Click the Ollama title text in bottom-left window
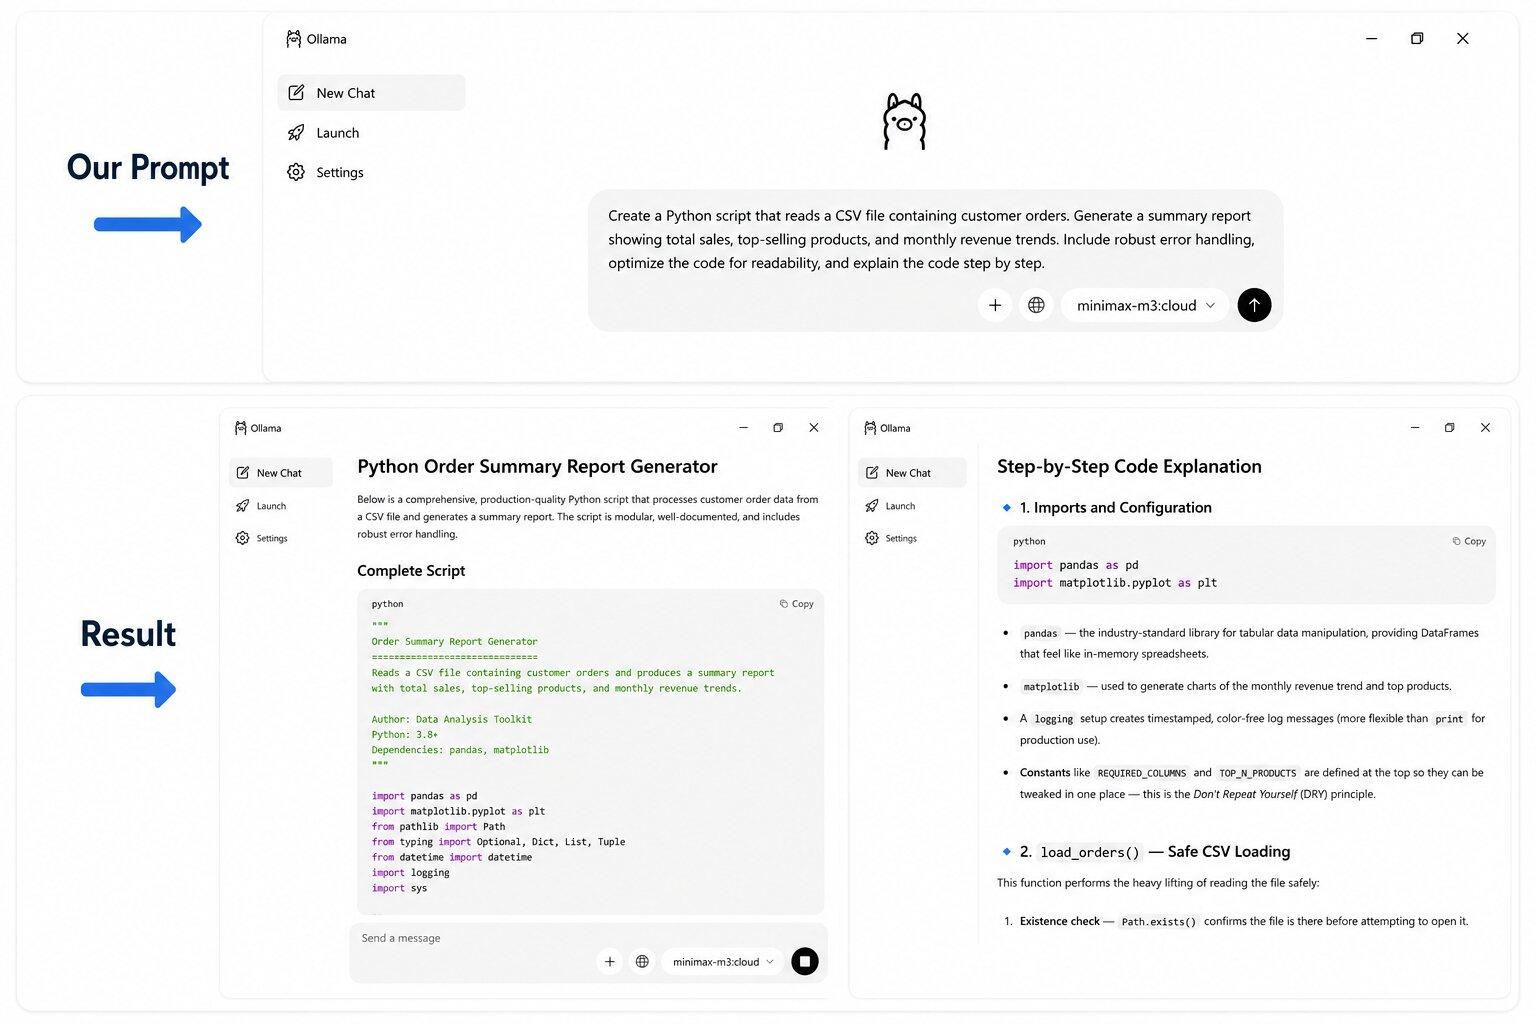 265,428
